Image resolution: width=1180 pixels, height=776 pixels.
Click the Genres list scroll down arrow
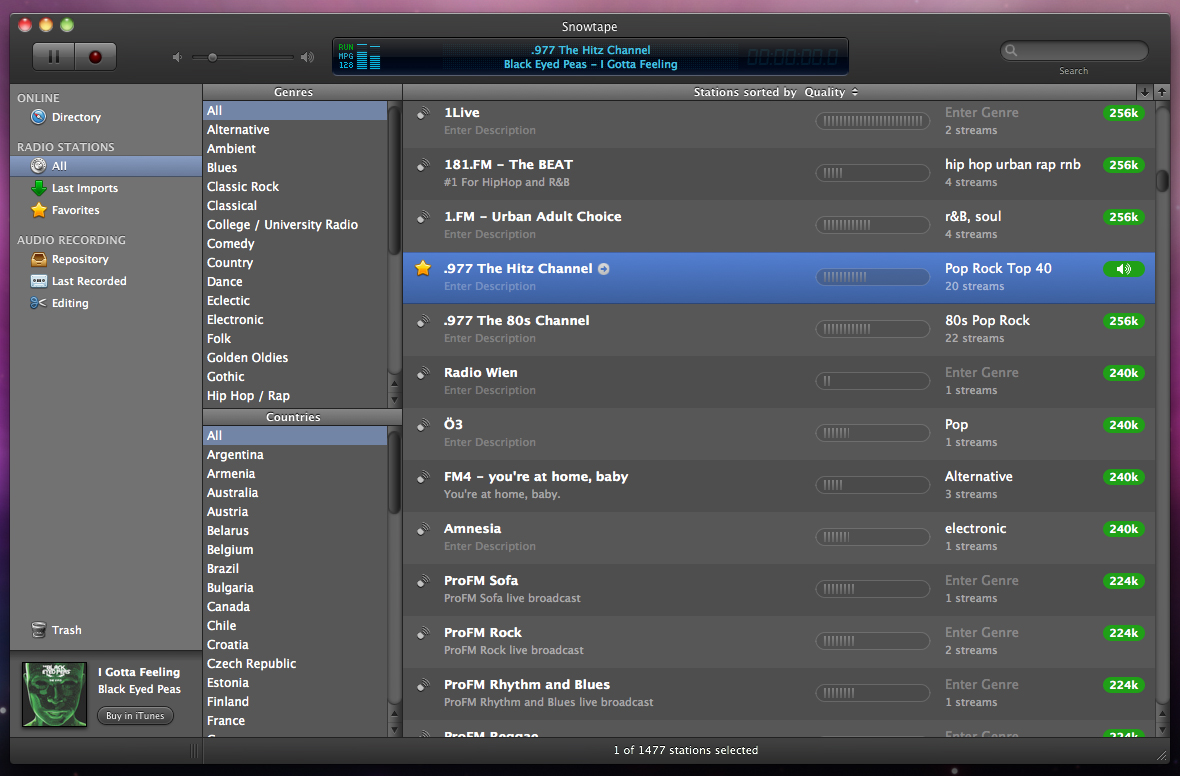pos(394,400)
